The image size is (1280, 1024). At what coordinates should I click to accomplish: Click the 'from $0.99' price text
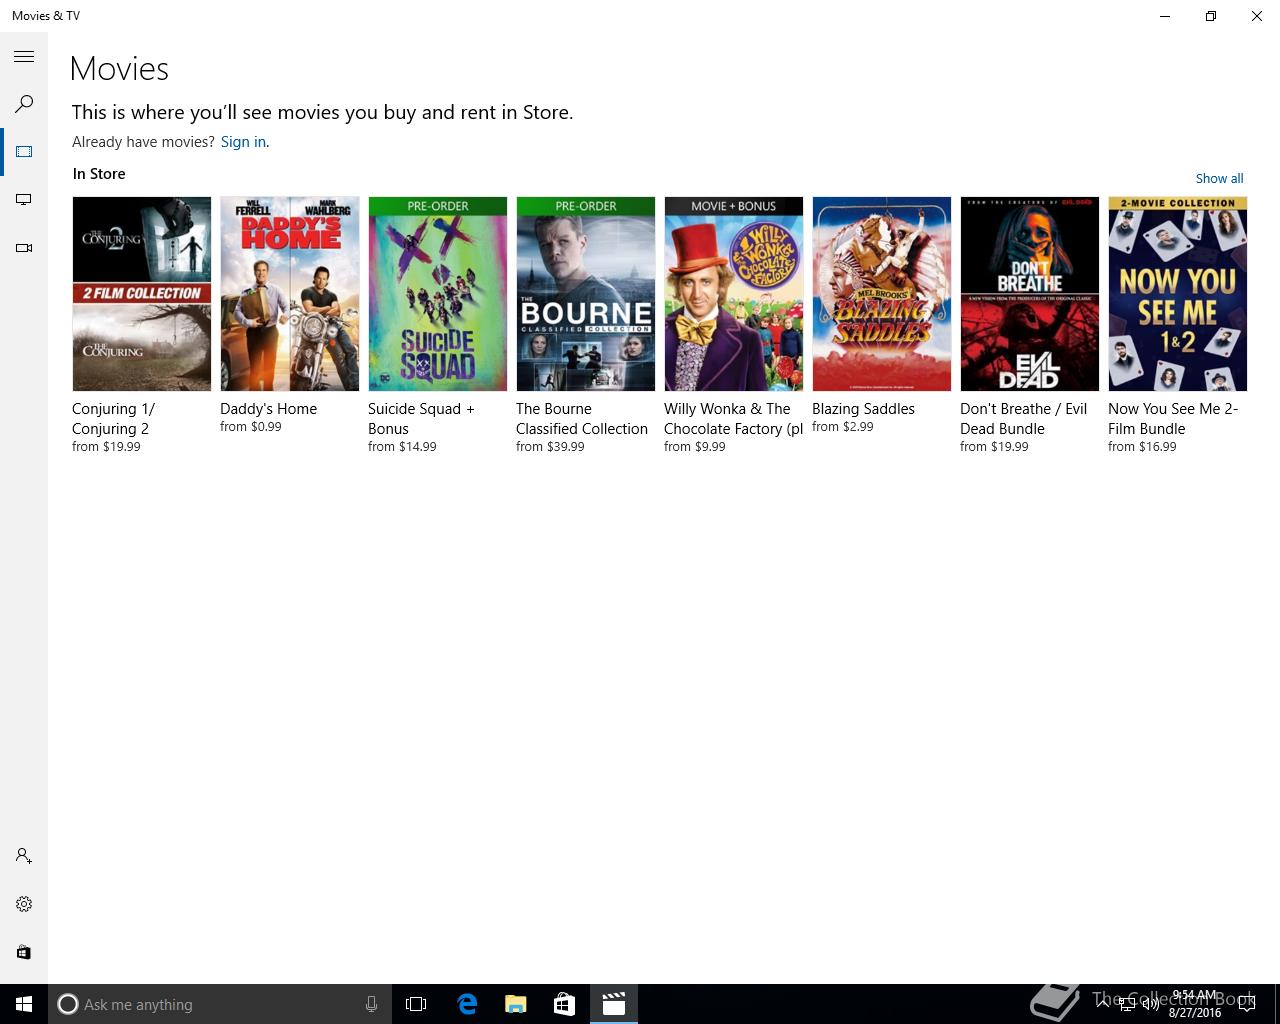click(251, 427)
